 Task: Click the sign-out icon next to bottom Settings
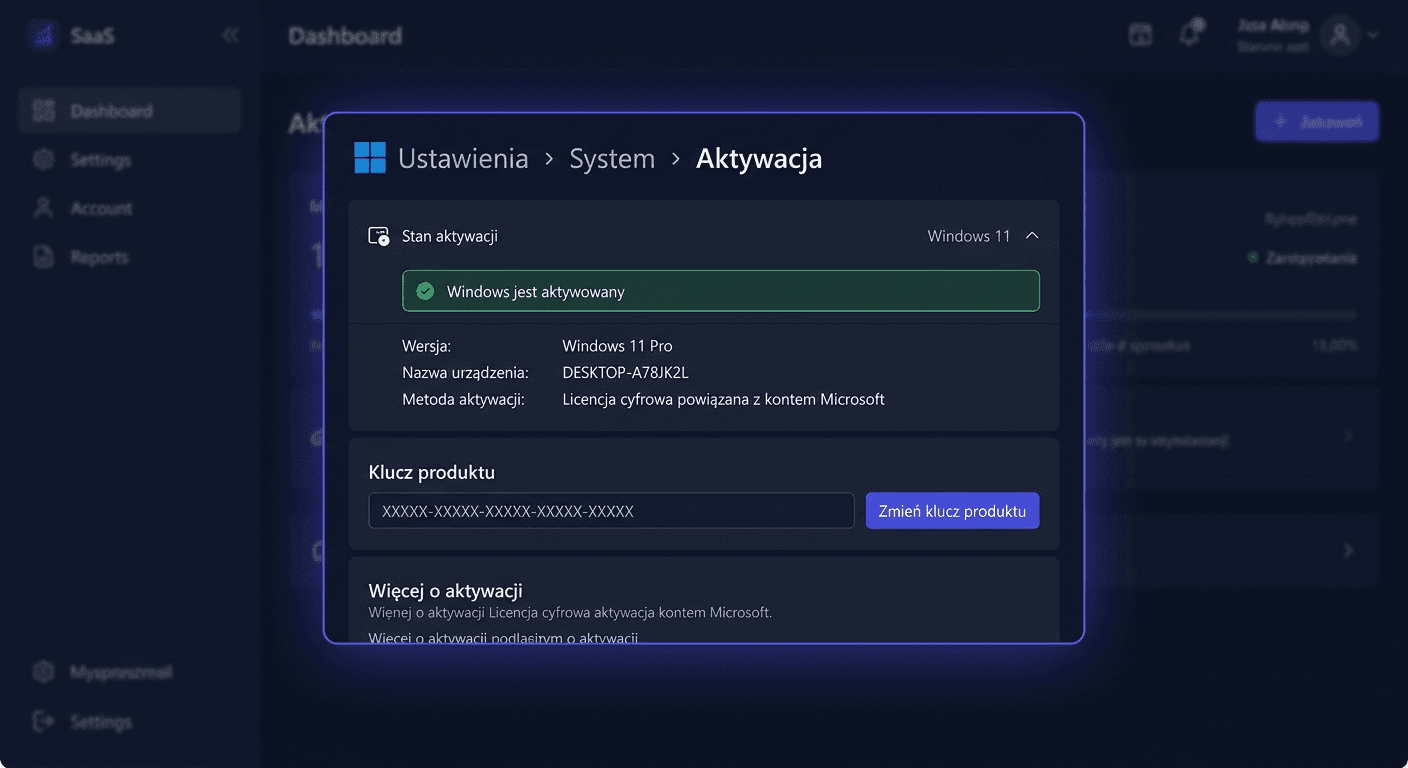click(43, 721)
